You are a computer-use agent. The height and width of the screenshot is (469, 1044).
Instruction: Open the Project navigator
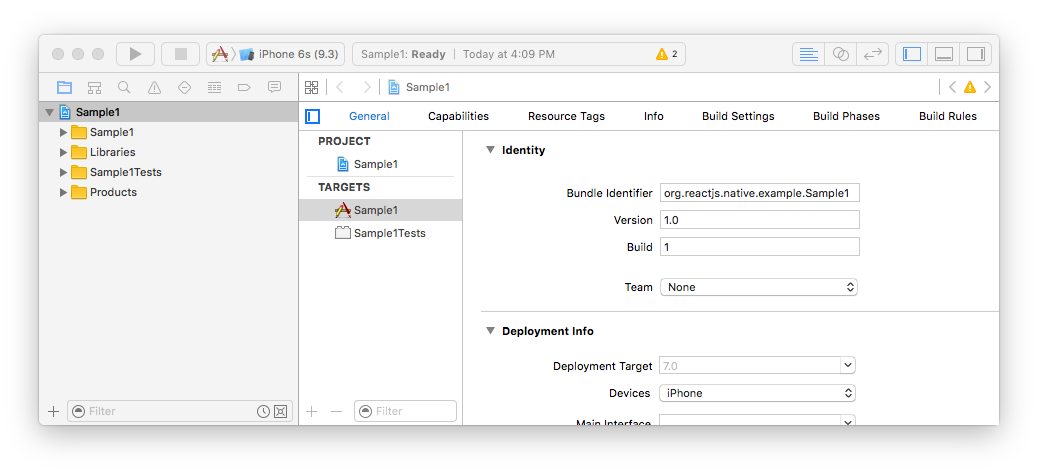tap(64, 87)
